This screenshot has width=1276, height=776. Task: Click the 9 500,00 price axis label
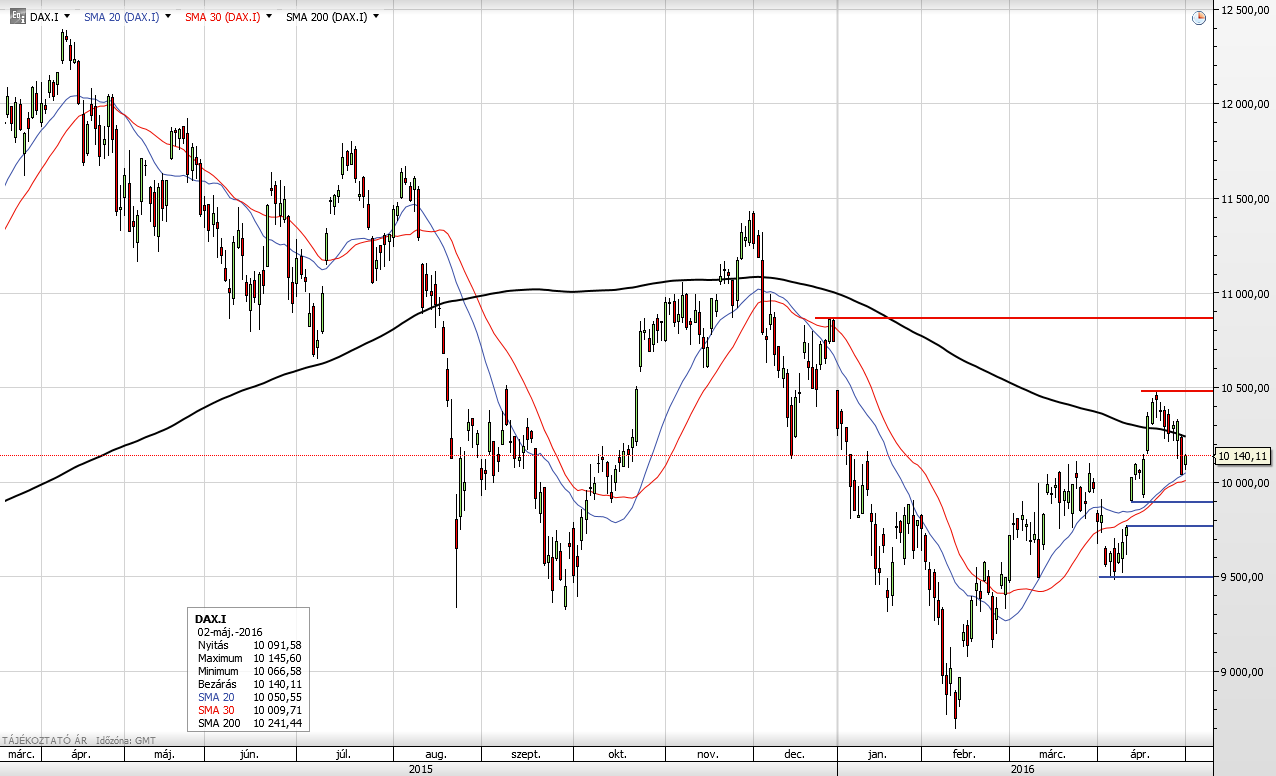coord(1244,578)
